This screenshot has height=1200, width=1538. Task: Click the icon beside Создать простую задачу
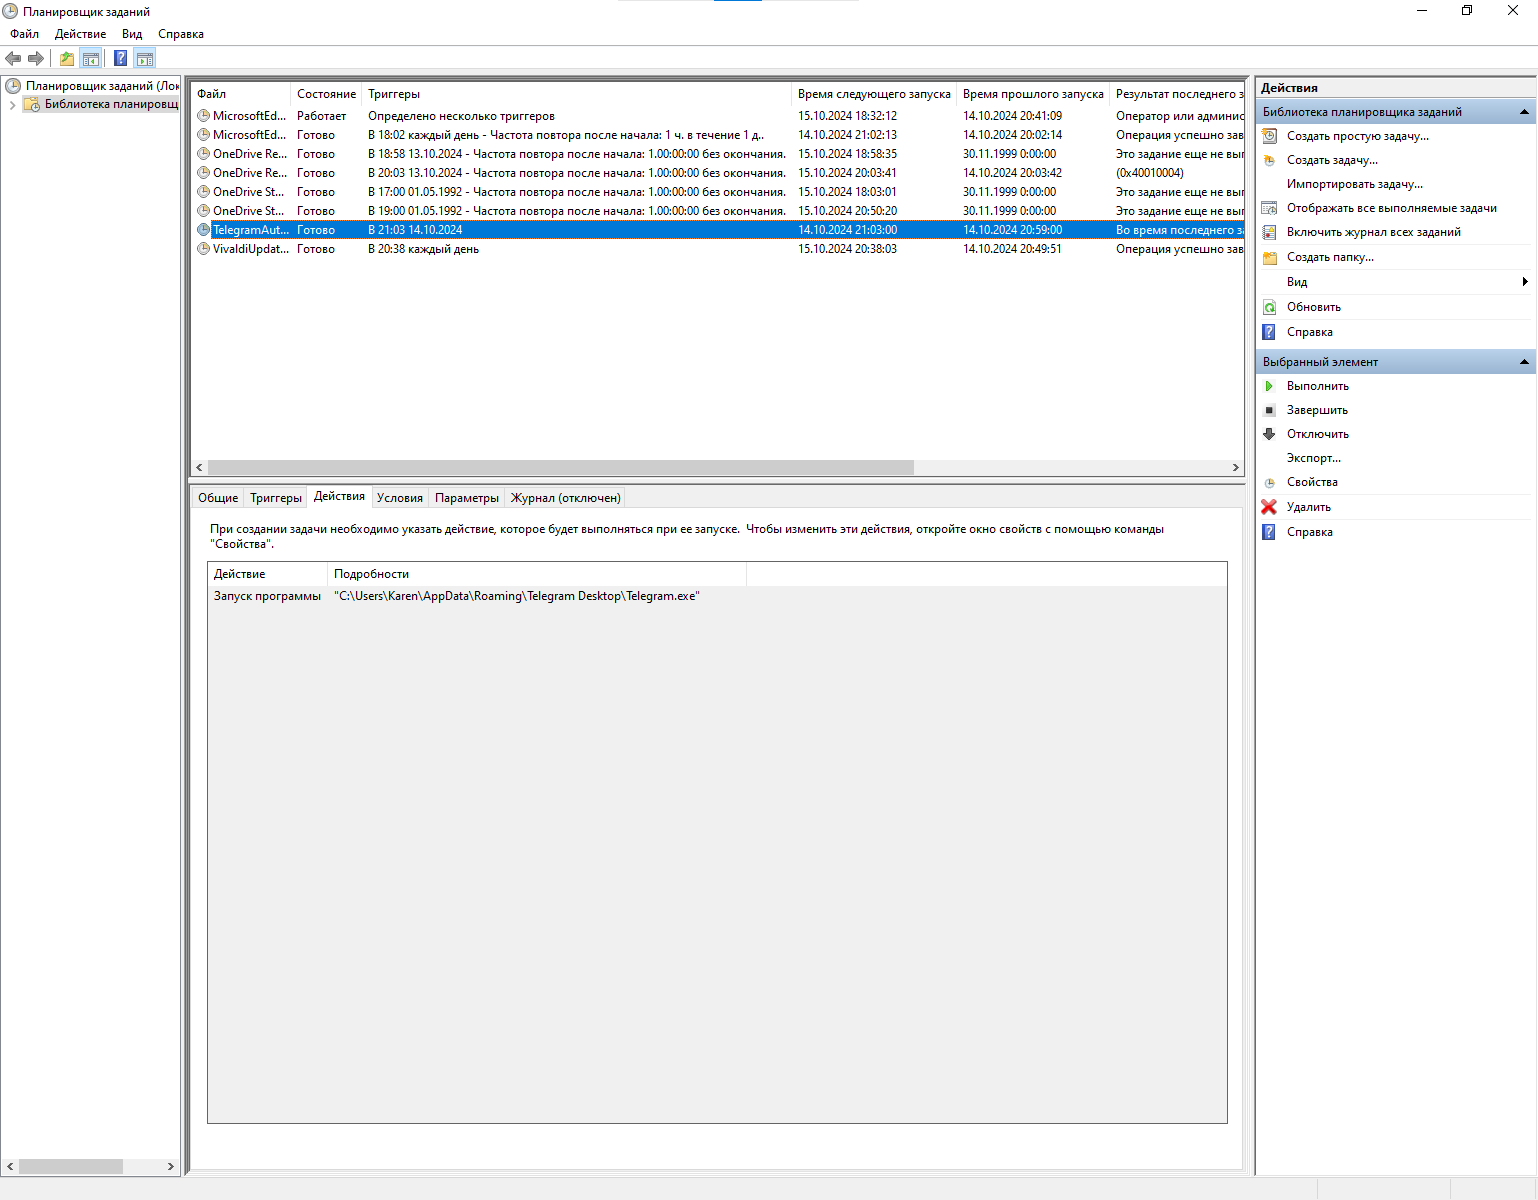(x=1270, y=136)
